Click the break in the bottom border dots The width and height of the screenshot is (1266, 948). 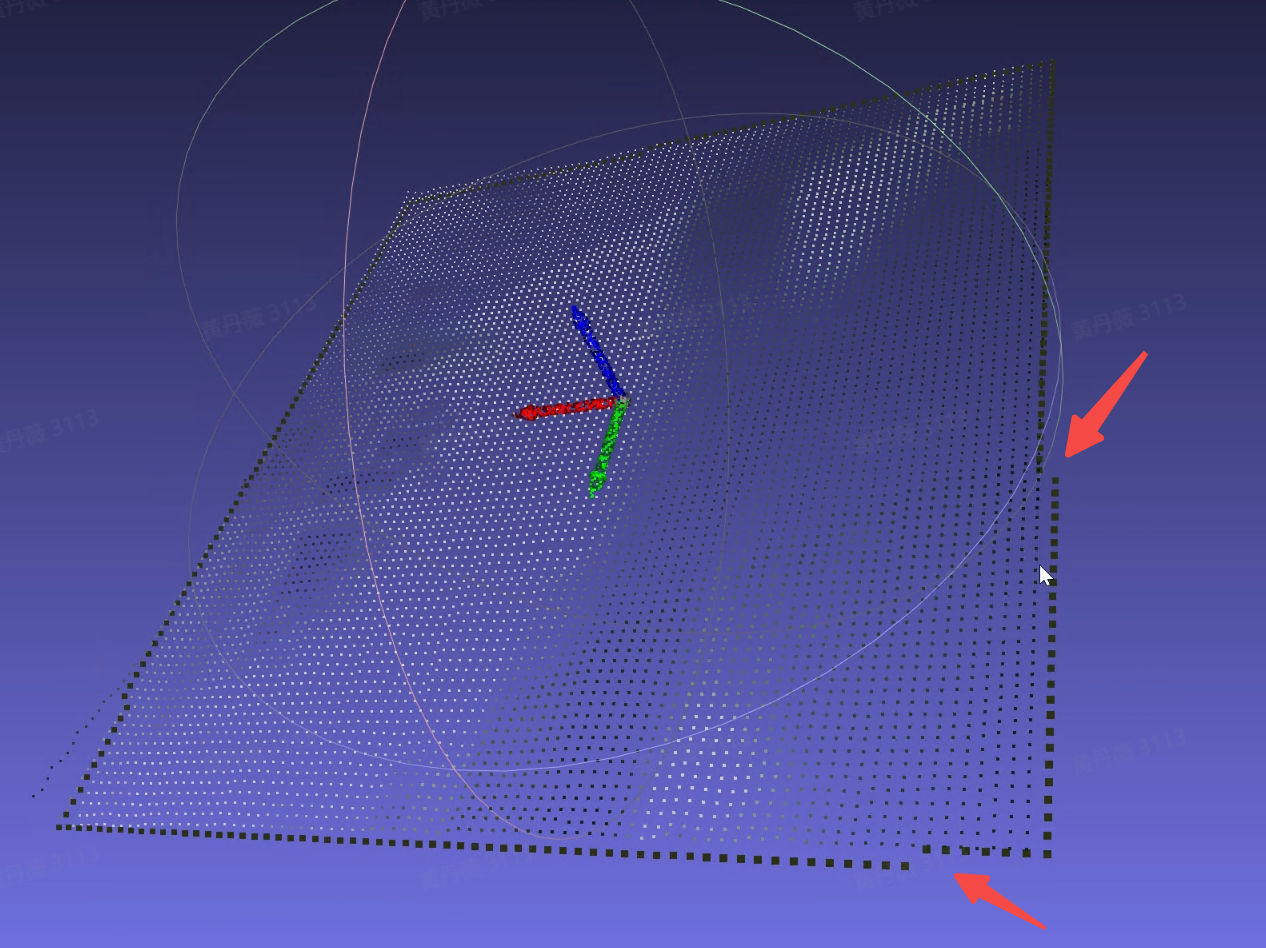pyautogui.click(x=915, y=858)
